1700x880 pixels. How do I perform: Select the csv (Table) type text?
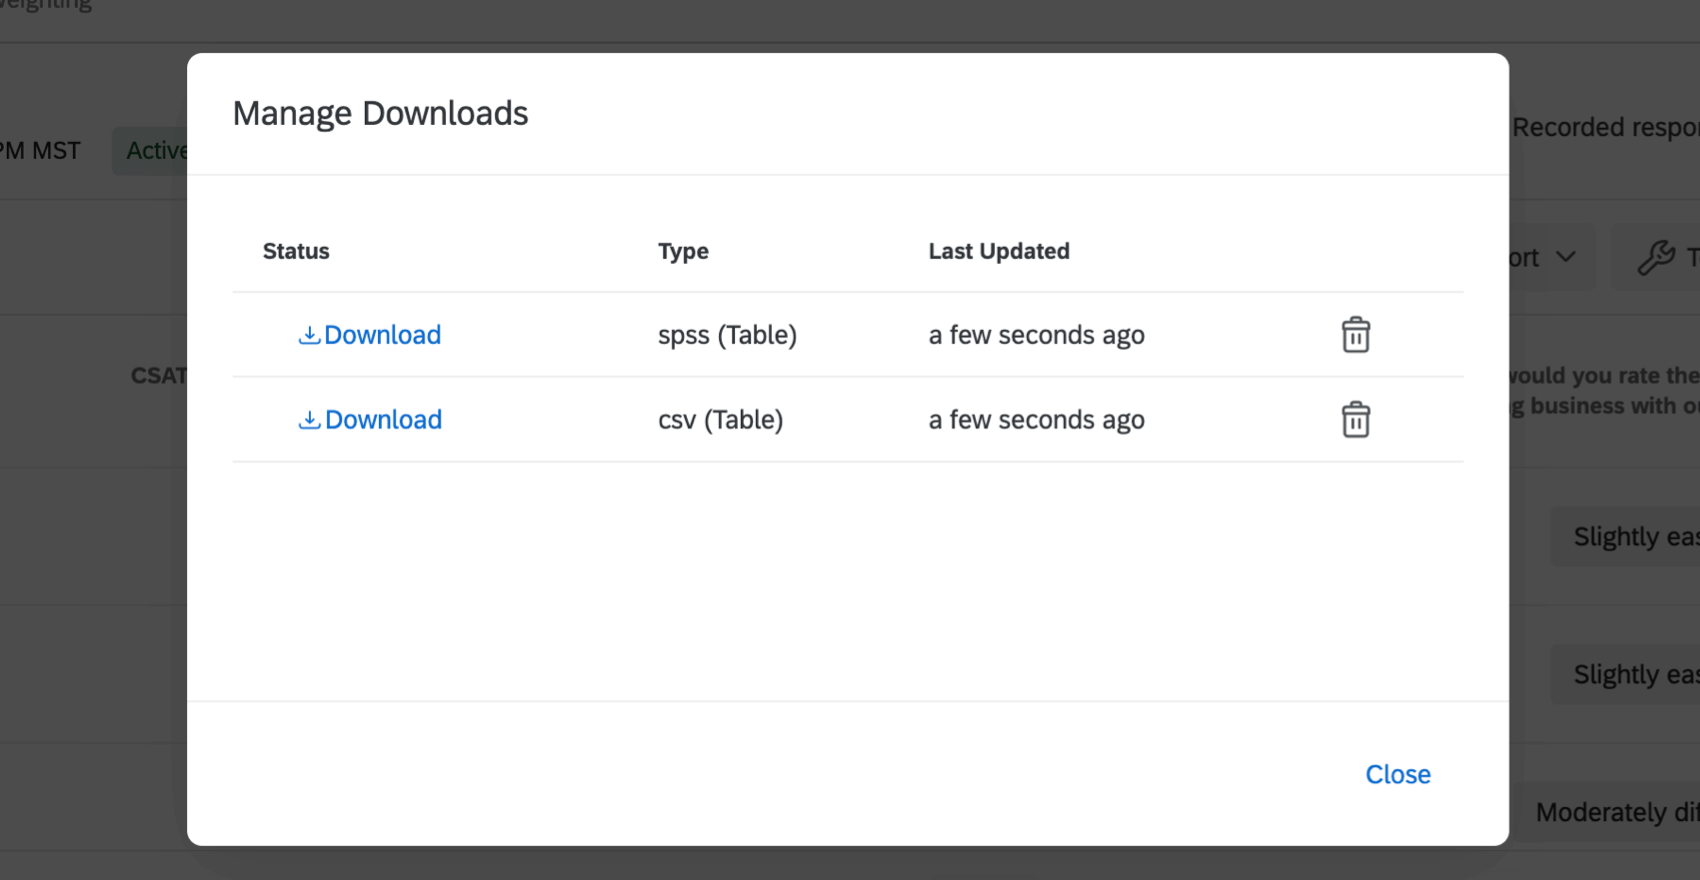(720, 420)
